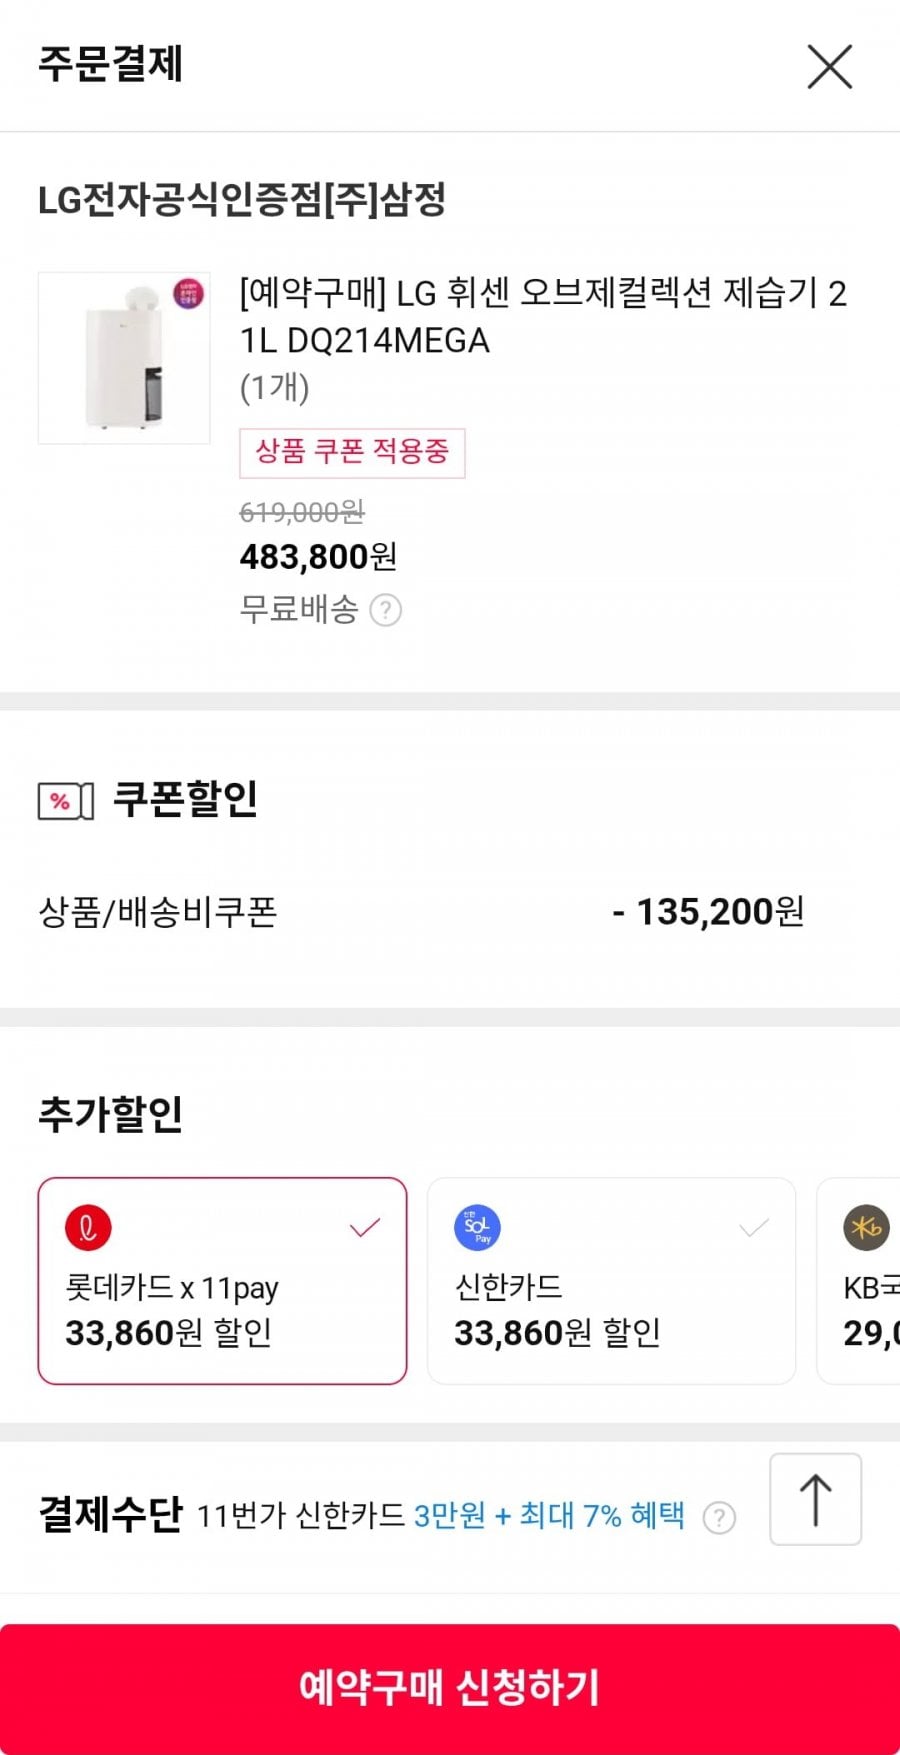Tap the red Lotte Card logo
The height and width of the screenshot is (1755, 900).
point(88,1228)
